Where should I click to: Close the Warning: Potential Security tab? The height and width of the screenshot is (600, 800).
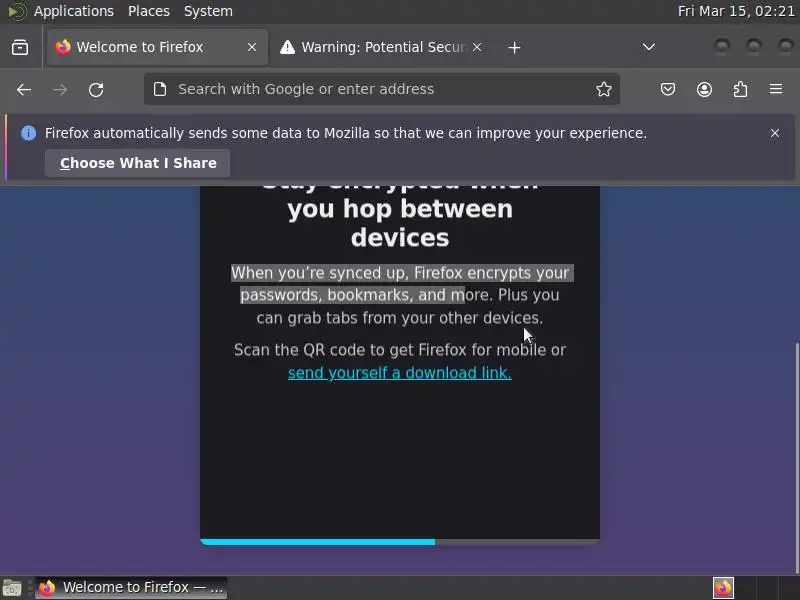click(x=477, y=47)
